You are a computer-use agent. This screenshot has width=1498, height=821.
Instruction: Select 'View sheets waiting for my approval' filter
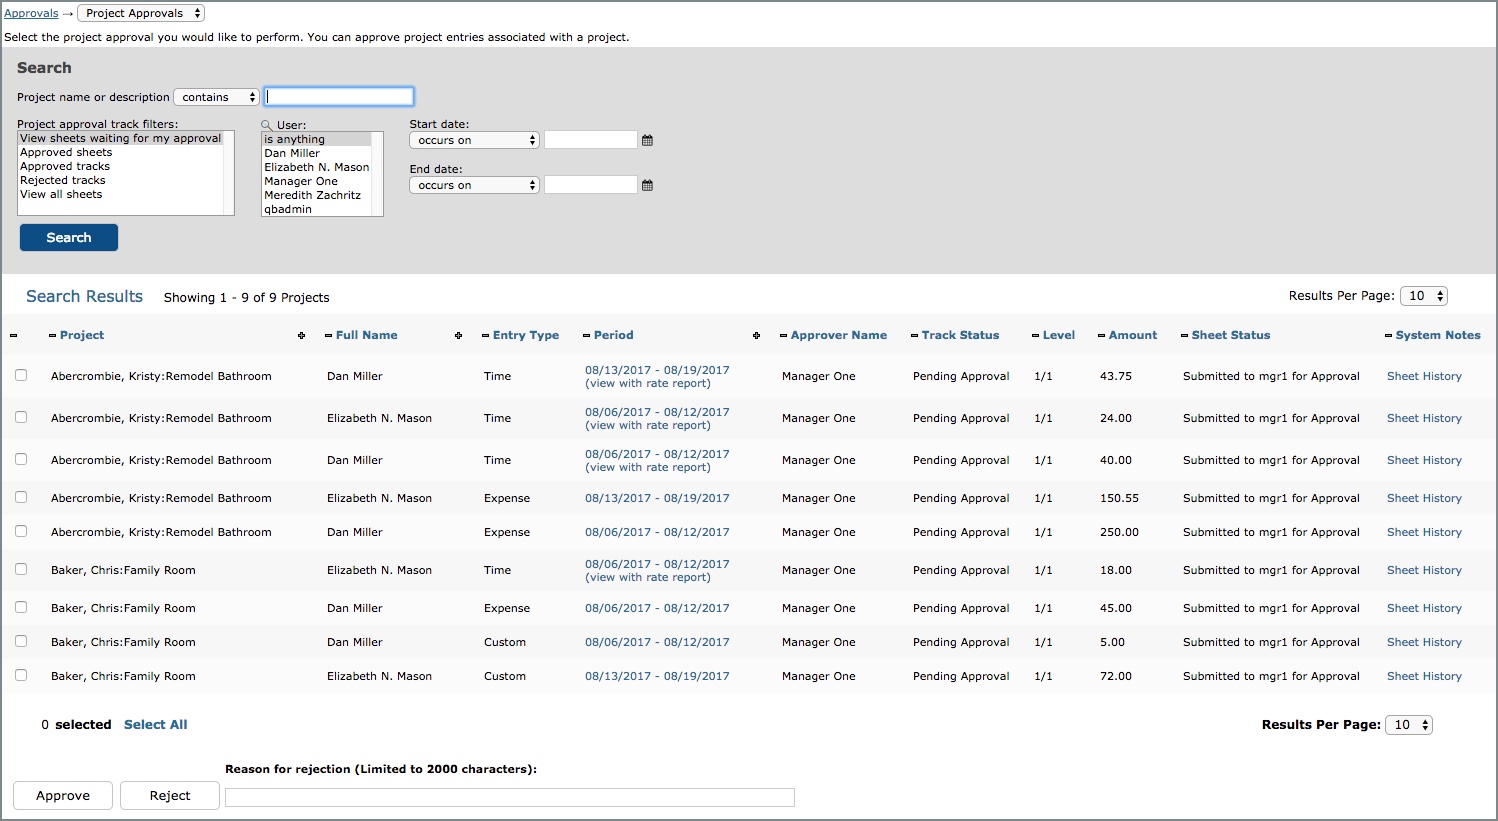pyautogui.click(x=121, y=139)
